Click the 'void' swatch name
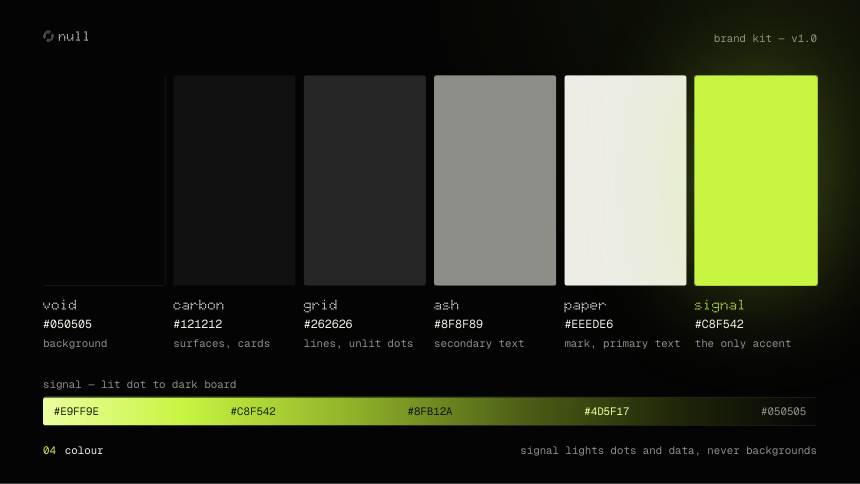 [60, 305]
